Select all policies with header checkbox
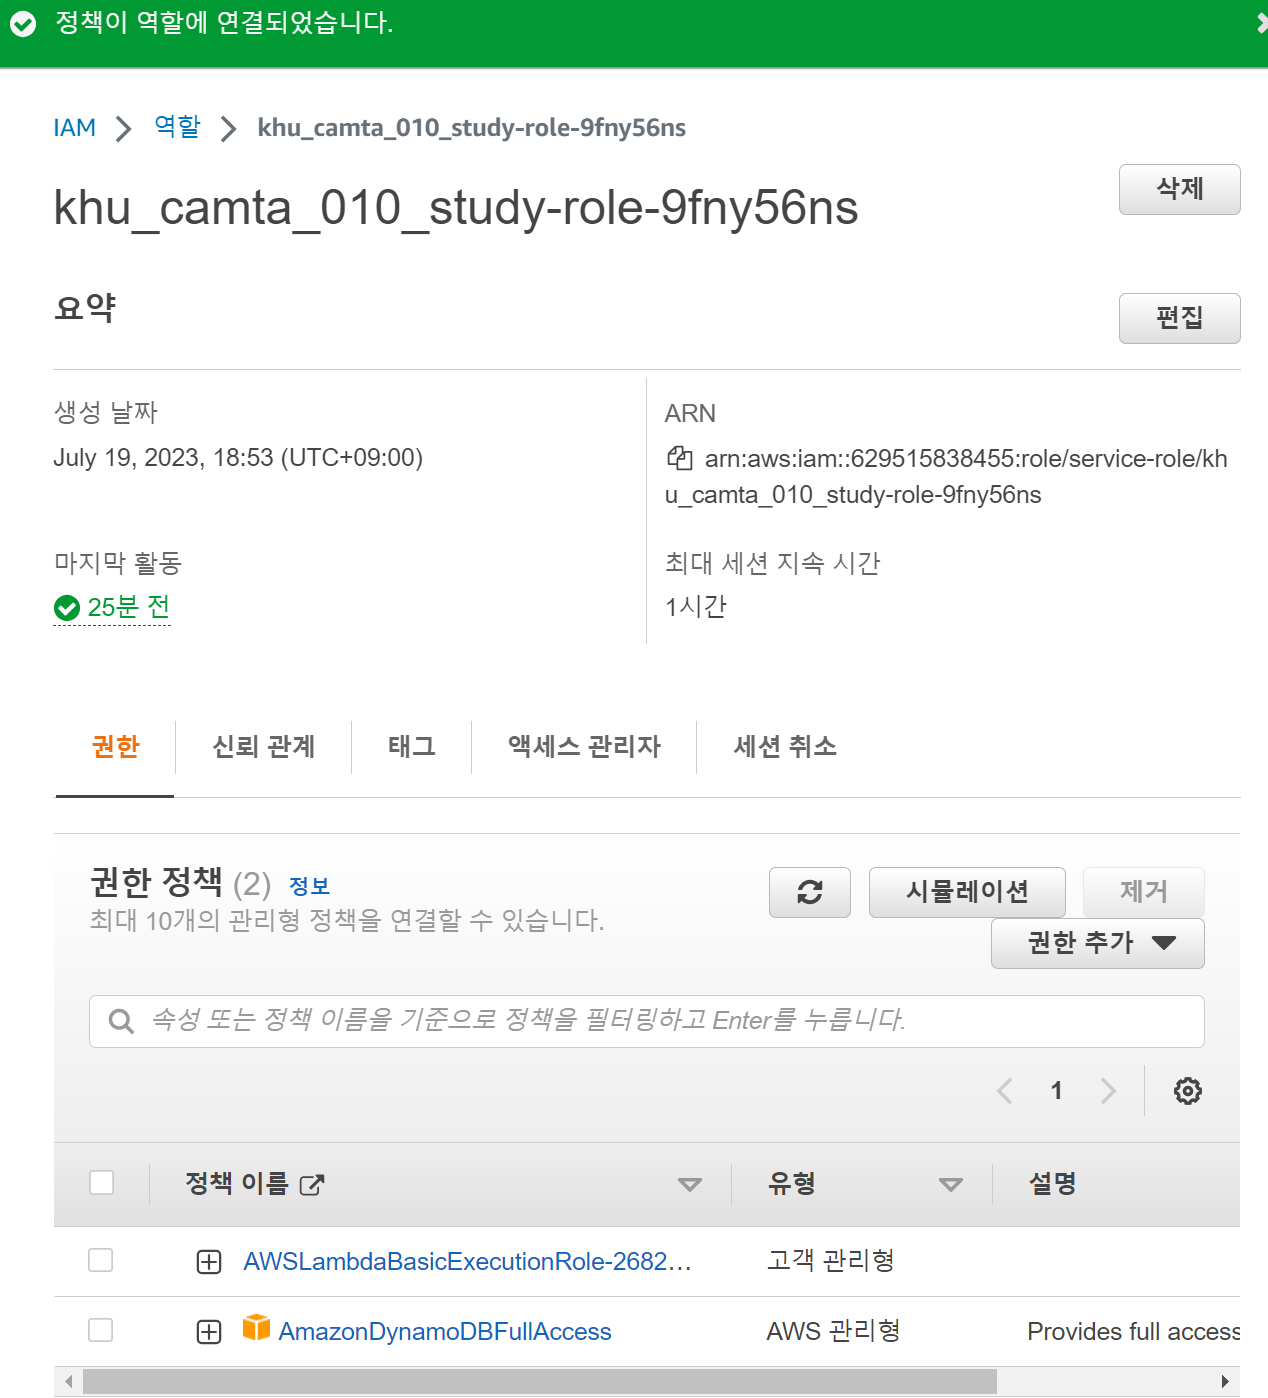1268x1398 pixels. tap(101, 1183)
